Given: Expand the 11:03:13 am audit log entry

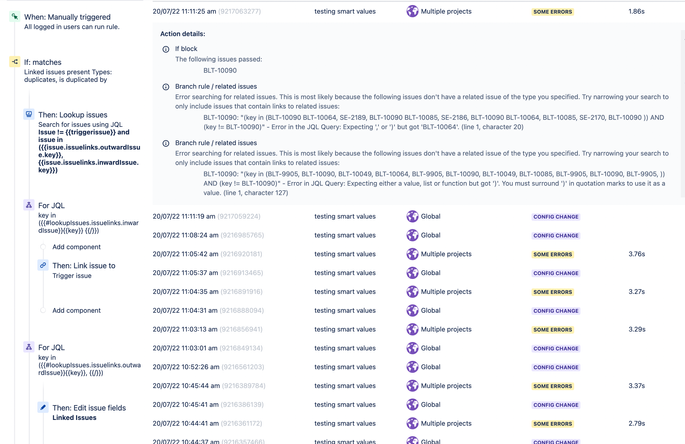Looking at the screenshot, I should tap(419, 329).
